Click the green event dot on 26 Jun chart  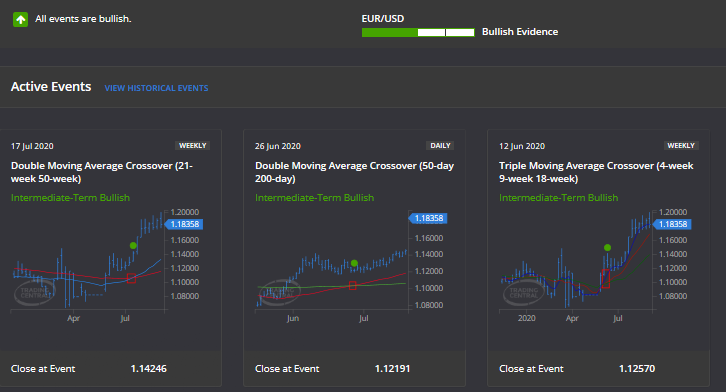[x=354, y=263]
